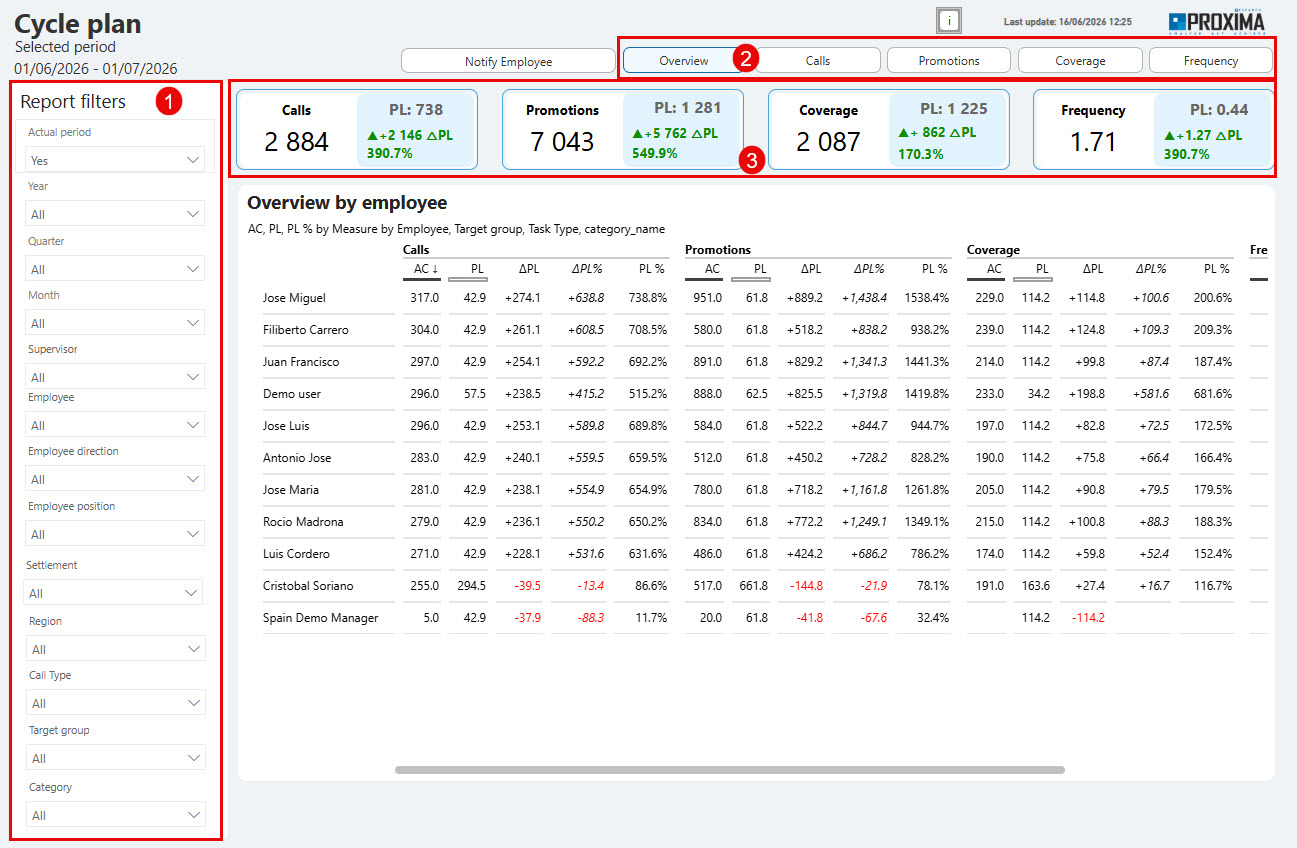Image resolution: width=1297 pixels, height=848 pixels.
Task: Select the Frequency tab
Action: tap(1211, 60)
